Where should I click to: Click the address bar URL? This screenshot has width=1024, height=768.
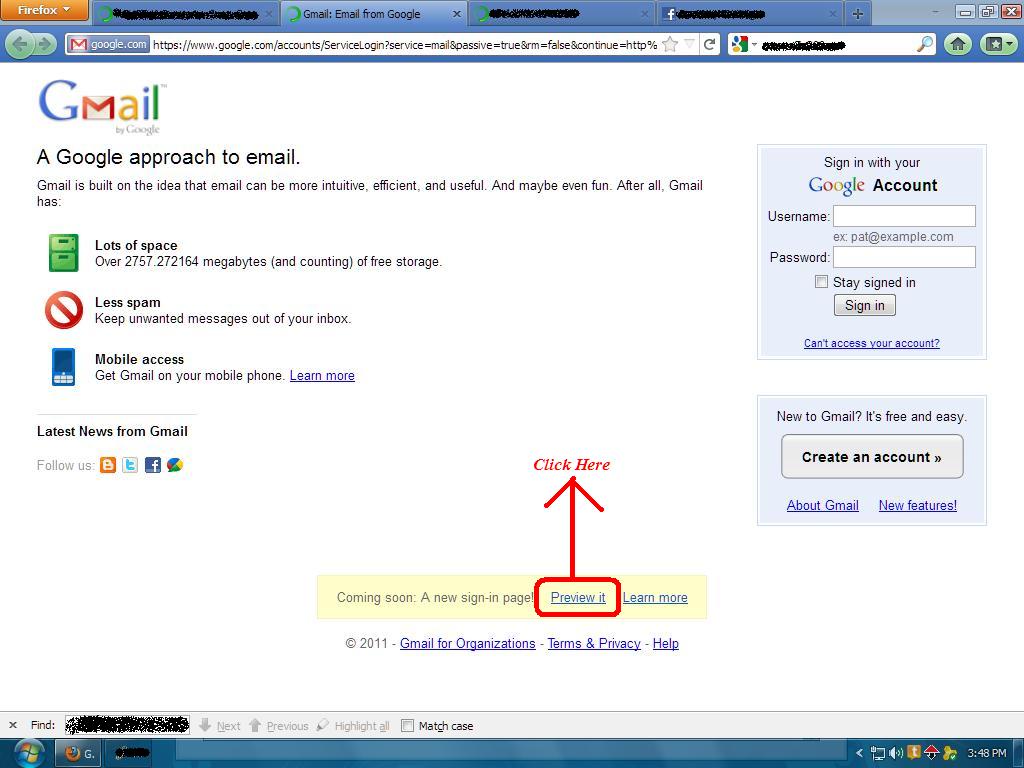[405, 44]
